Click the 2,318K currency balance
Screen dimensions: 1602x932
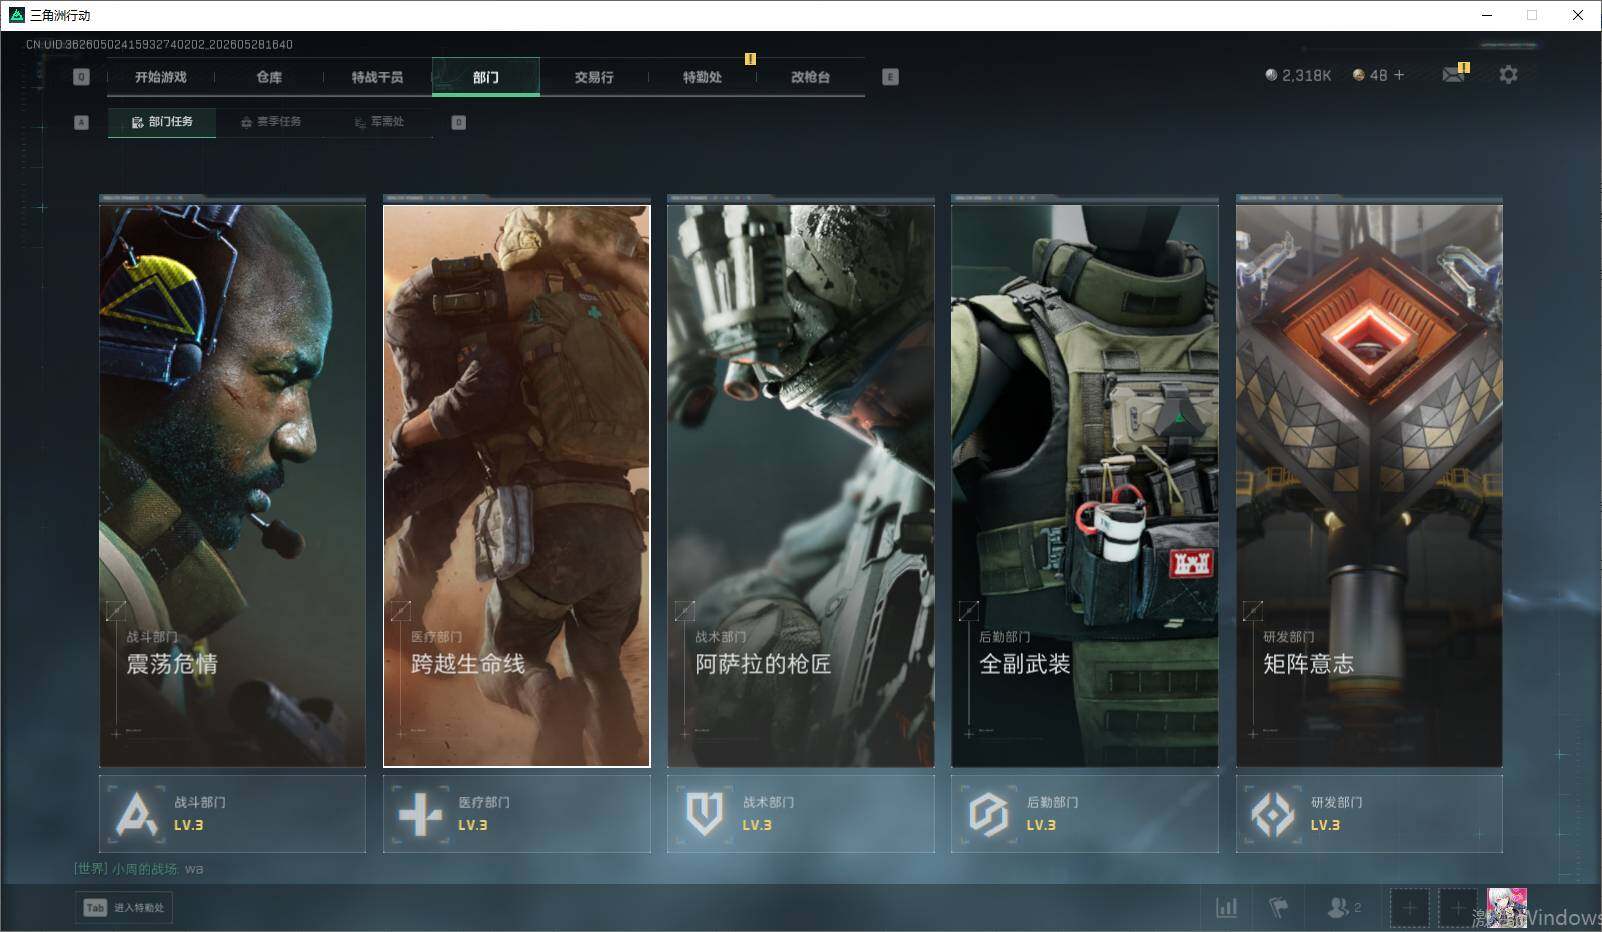1298,75
